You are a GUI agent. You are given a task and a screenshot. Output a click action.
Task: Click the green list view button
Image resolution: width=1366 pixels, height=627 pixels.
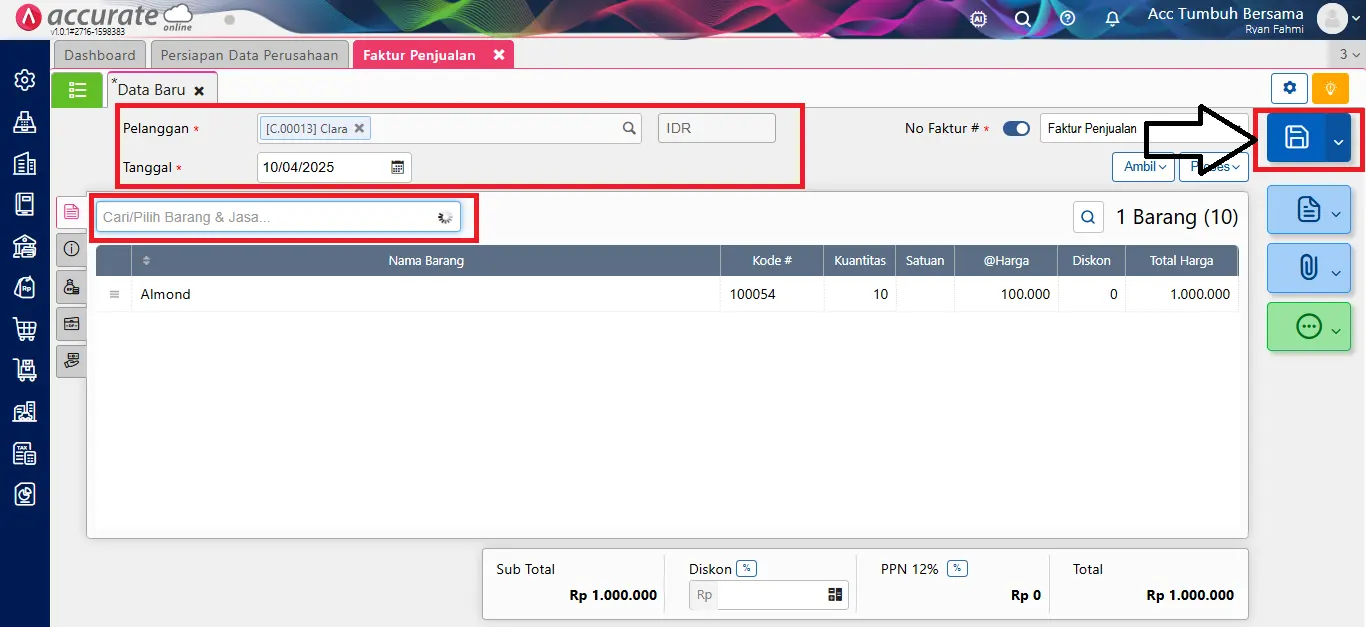click(77, 90)
